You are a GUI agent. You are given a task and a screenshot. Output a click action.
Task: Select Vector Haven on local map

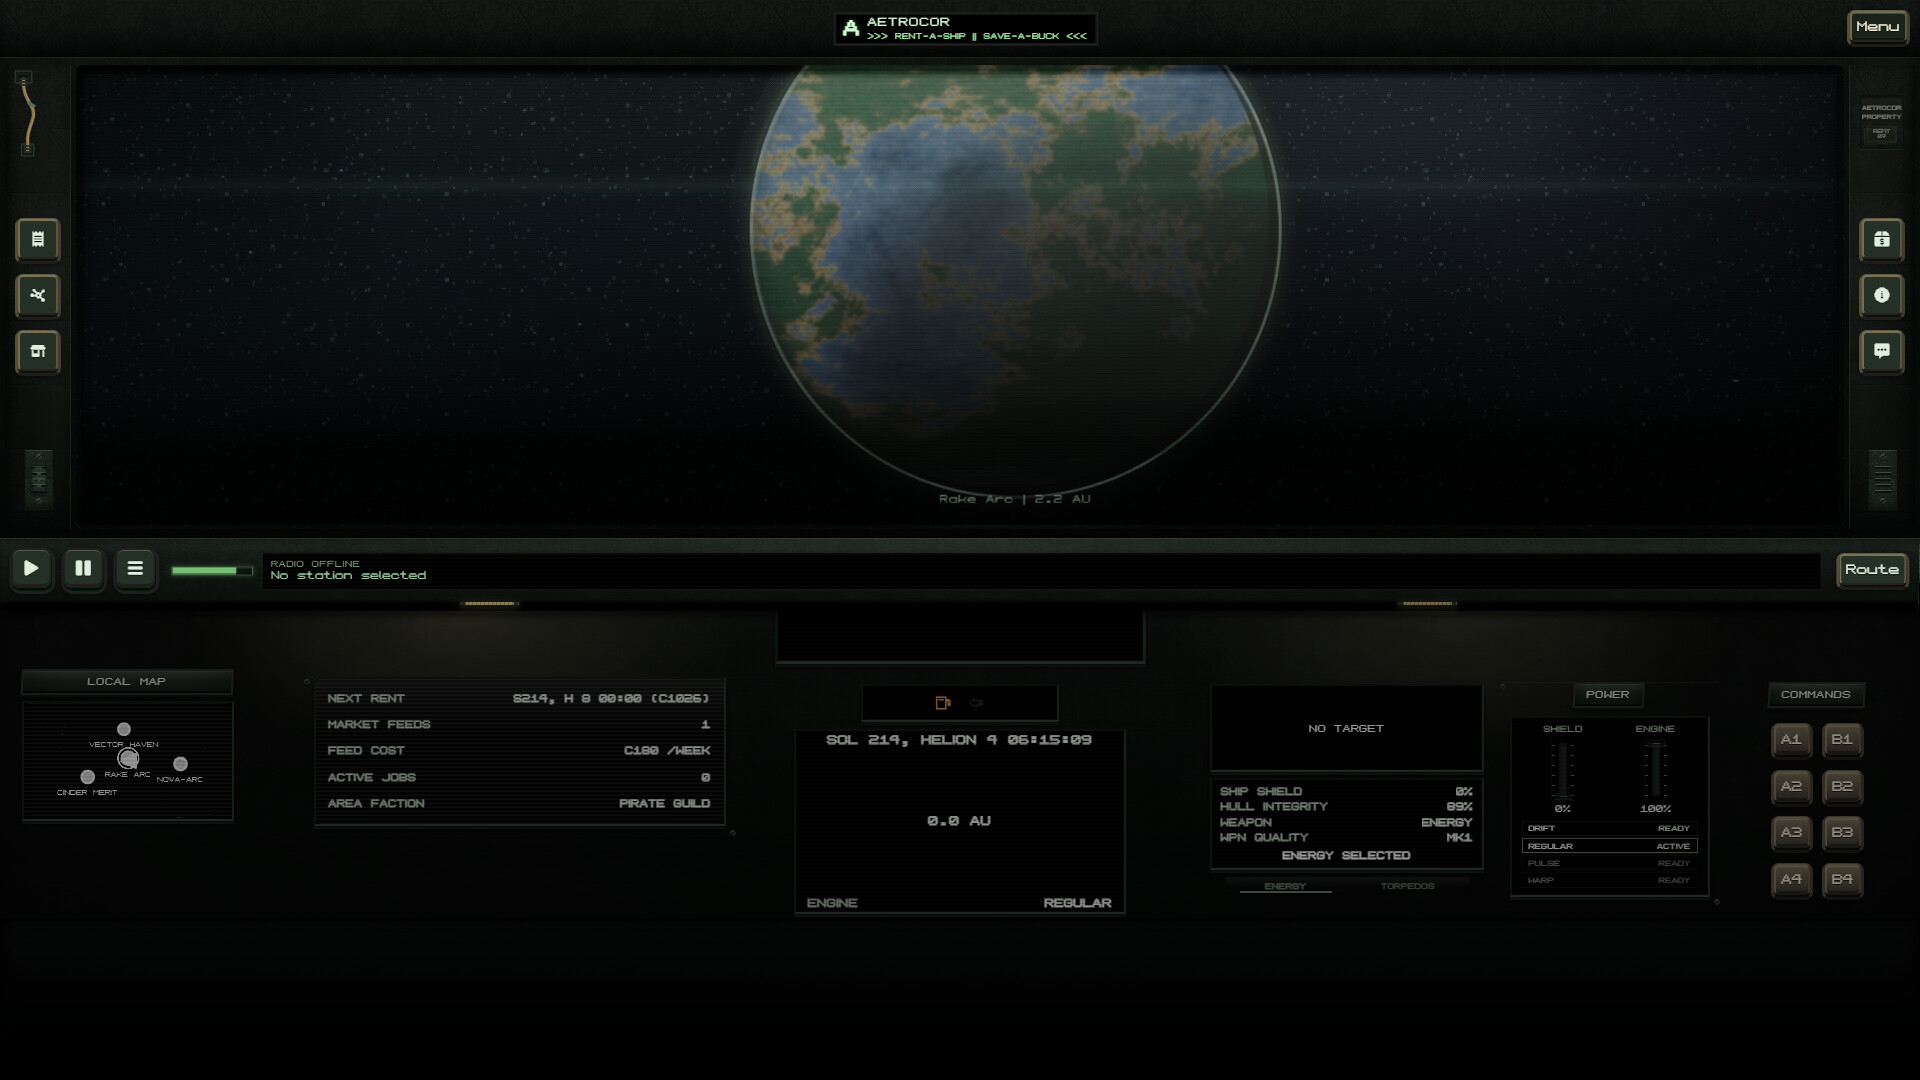tap(124, 730)
